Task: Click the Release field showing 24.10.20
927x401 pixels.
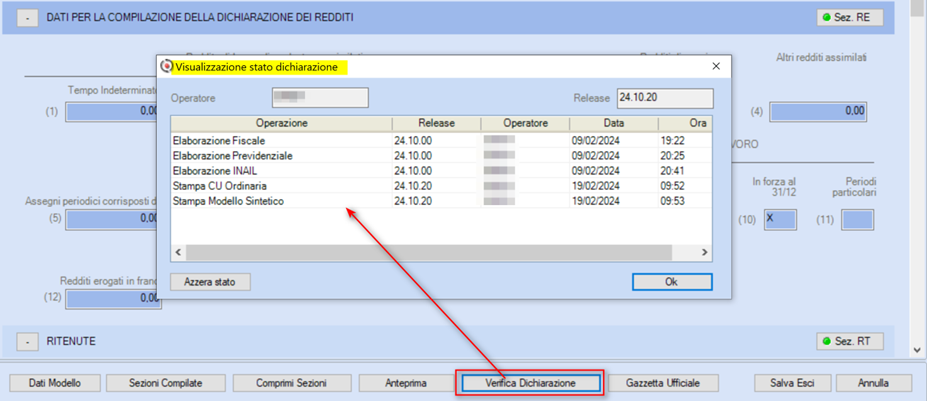Action: coord(665,98)
